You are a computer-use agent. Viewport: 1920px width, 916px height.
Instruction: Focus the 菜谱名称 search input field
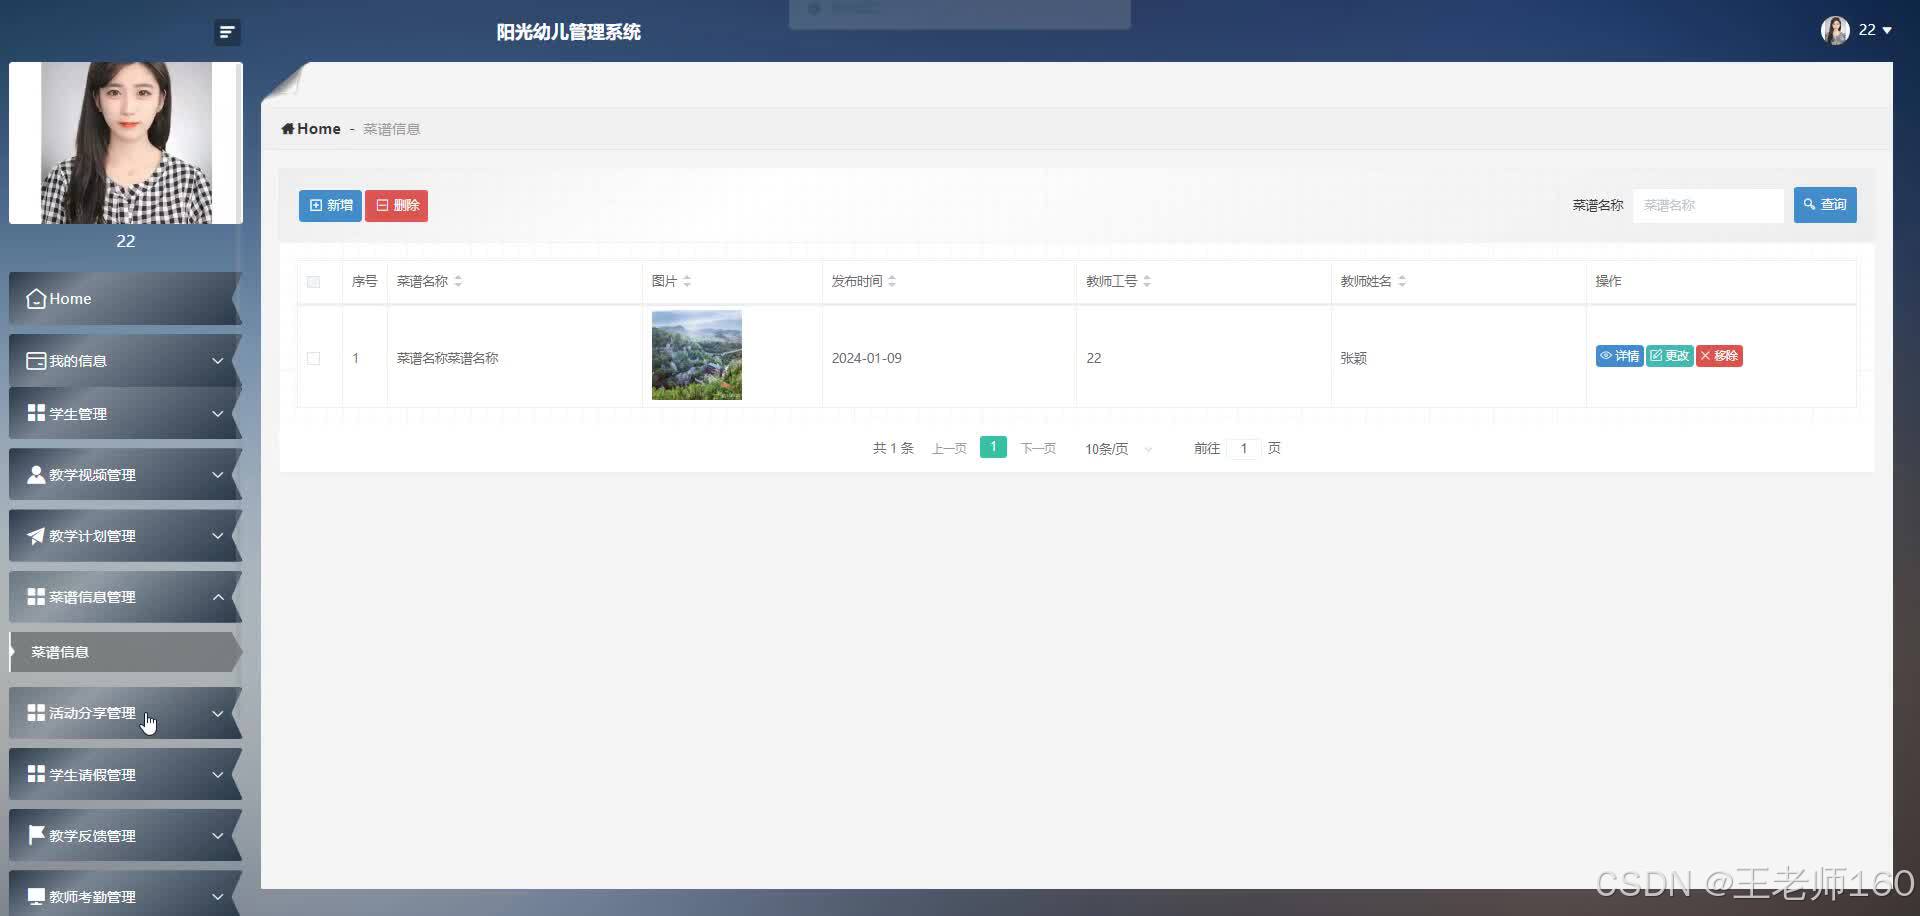1708,205
